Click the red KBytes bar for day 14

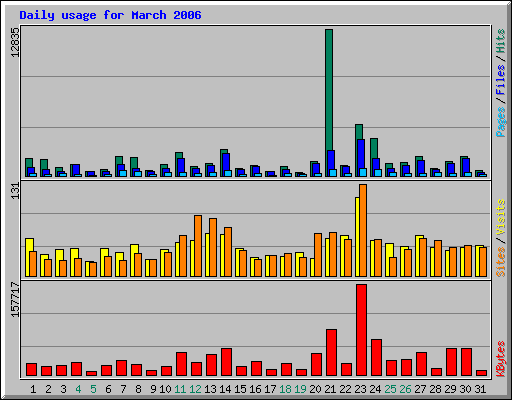tap(226, 362)
